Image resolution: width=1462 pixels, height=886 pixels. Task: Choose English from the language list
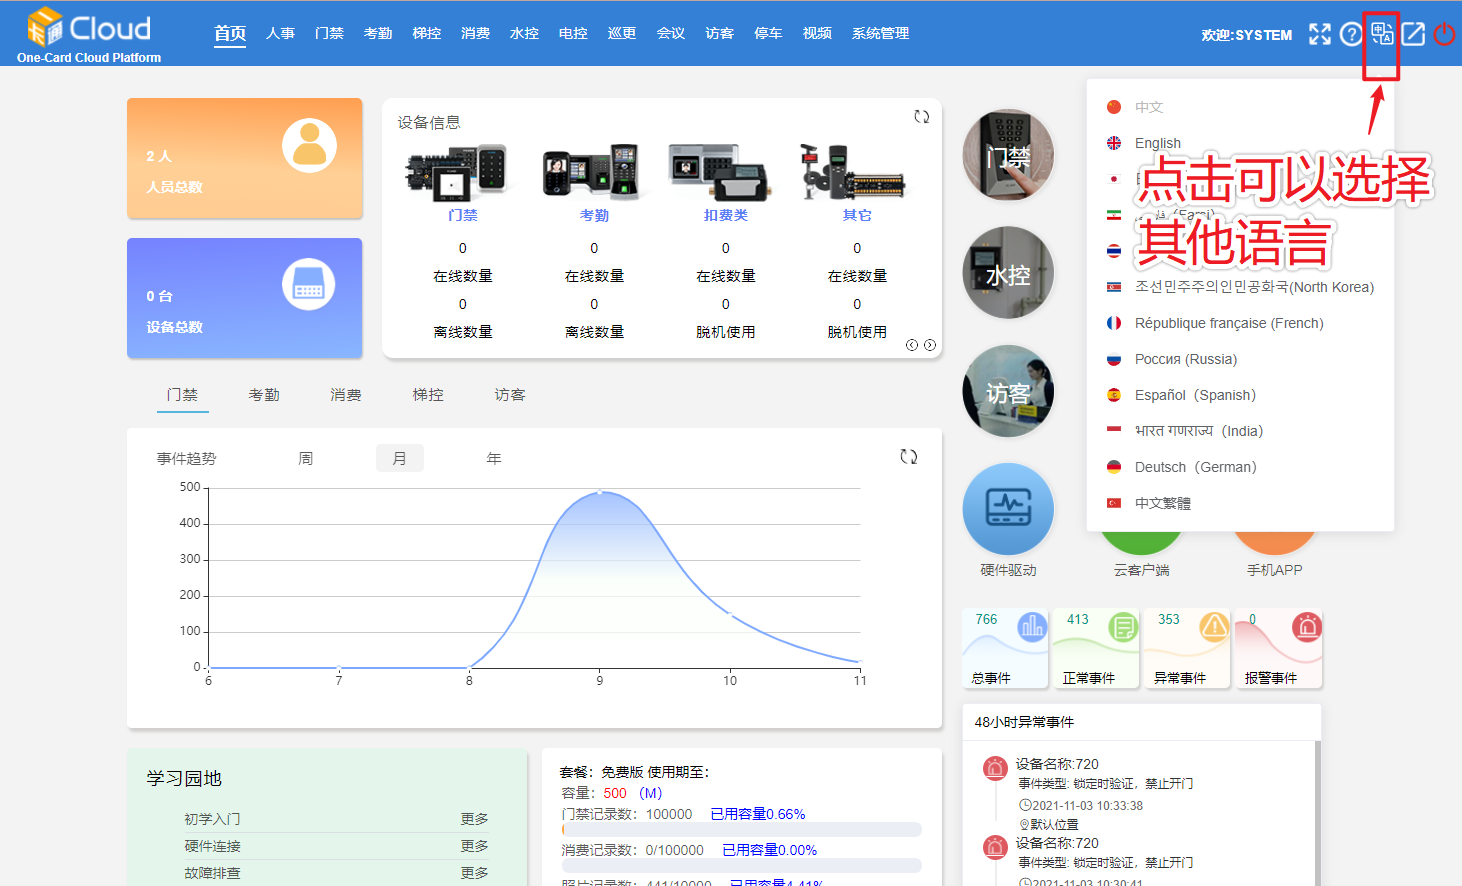click(x=1157, y=143)
